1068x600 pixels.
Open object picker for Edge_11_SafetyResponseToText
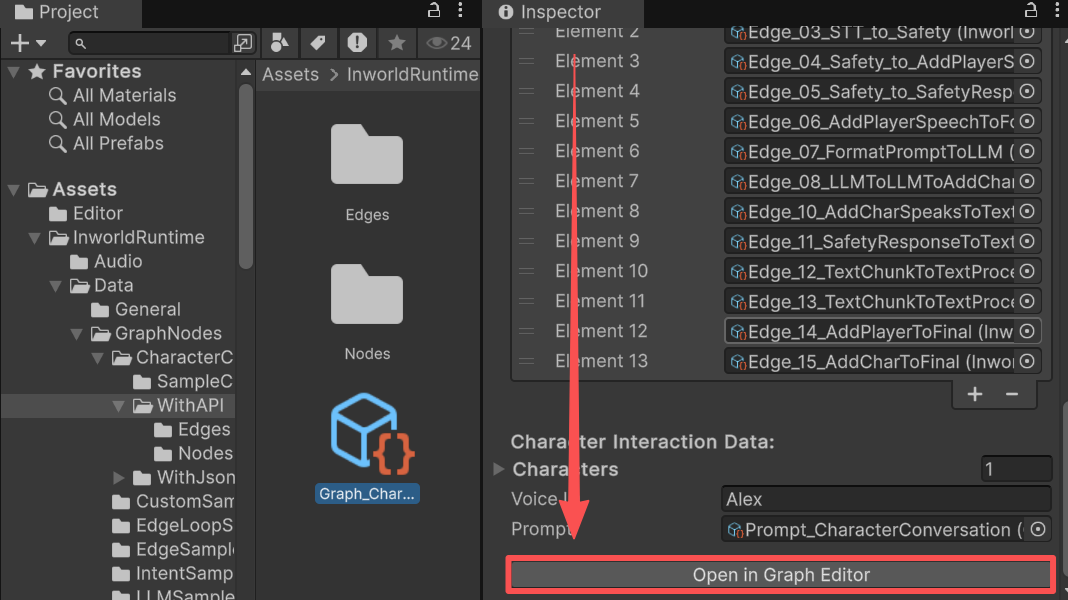tap(1027, 241)
